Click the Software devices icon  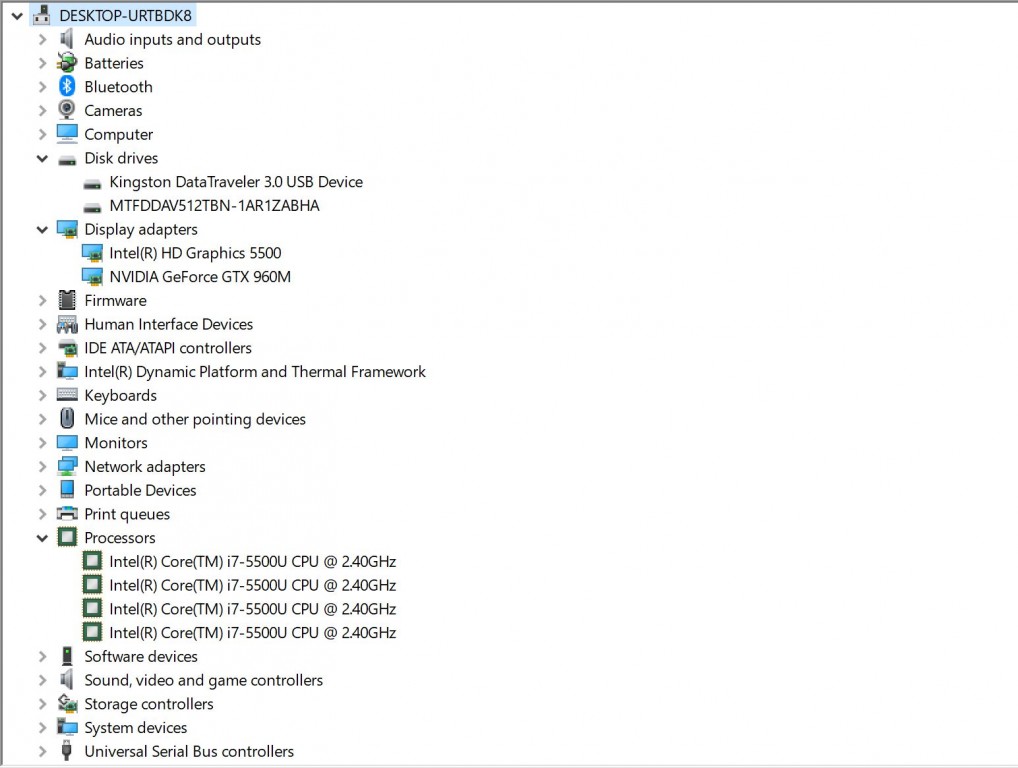click(67, 656)
